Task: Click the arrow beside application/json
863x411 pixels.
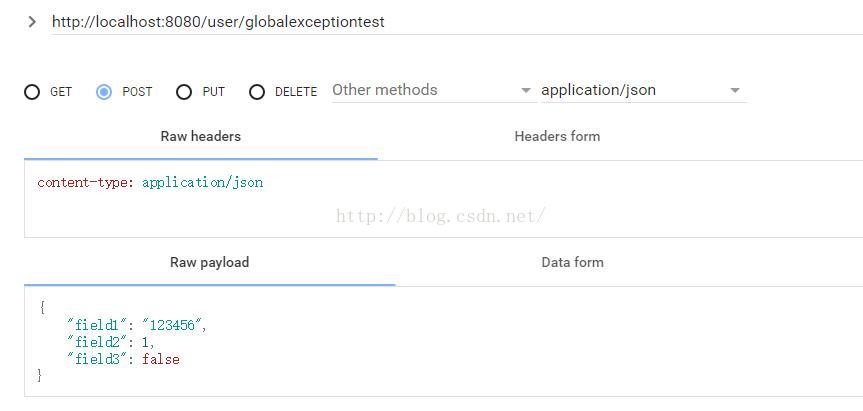Action: 735,91
